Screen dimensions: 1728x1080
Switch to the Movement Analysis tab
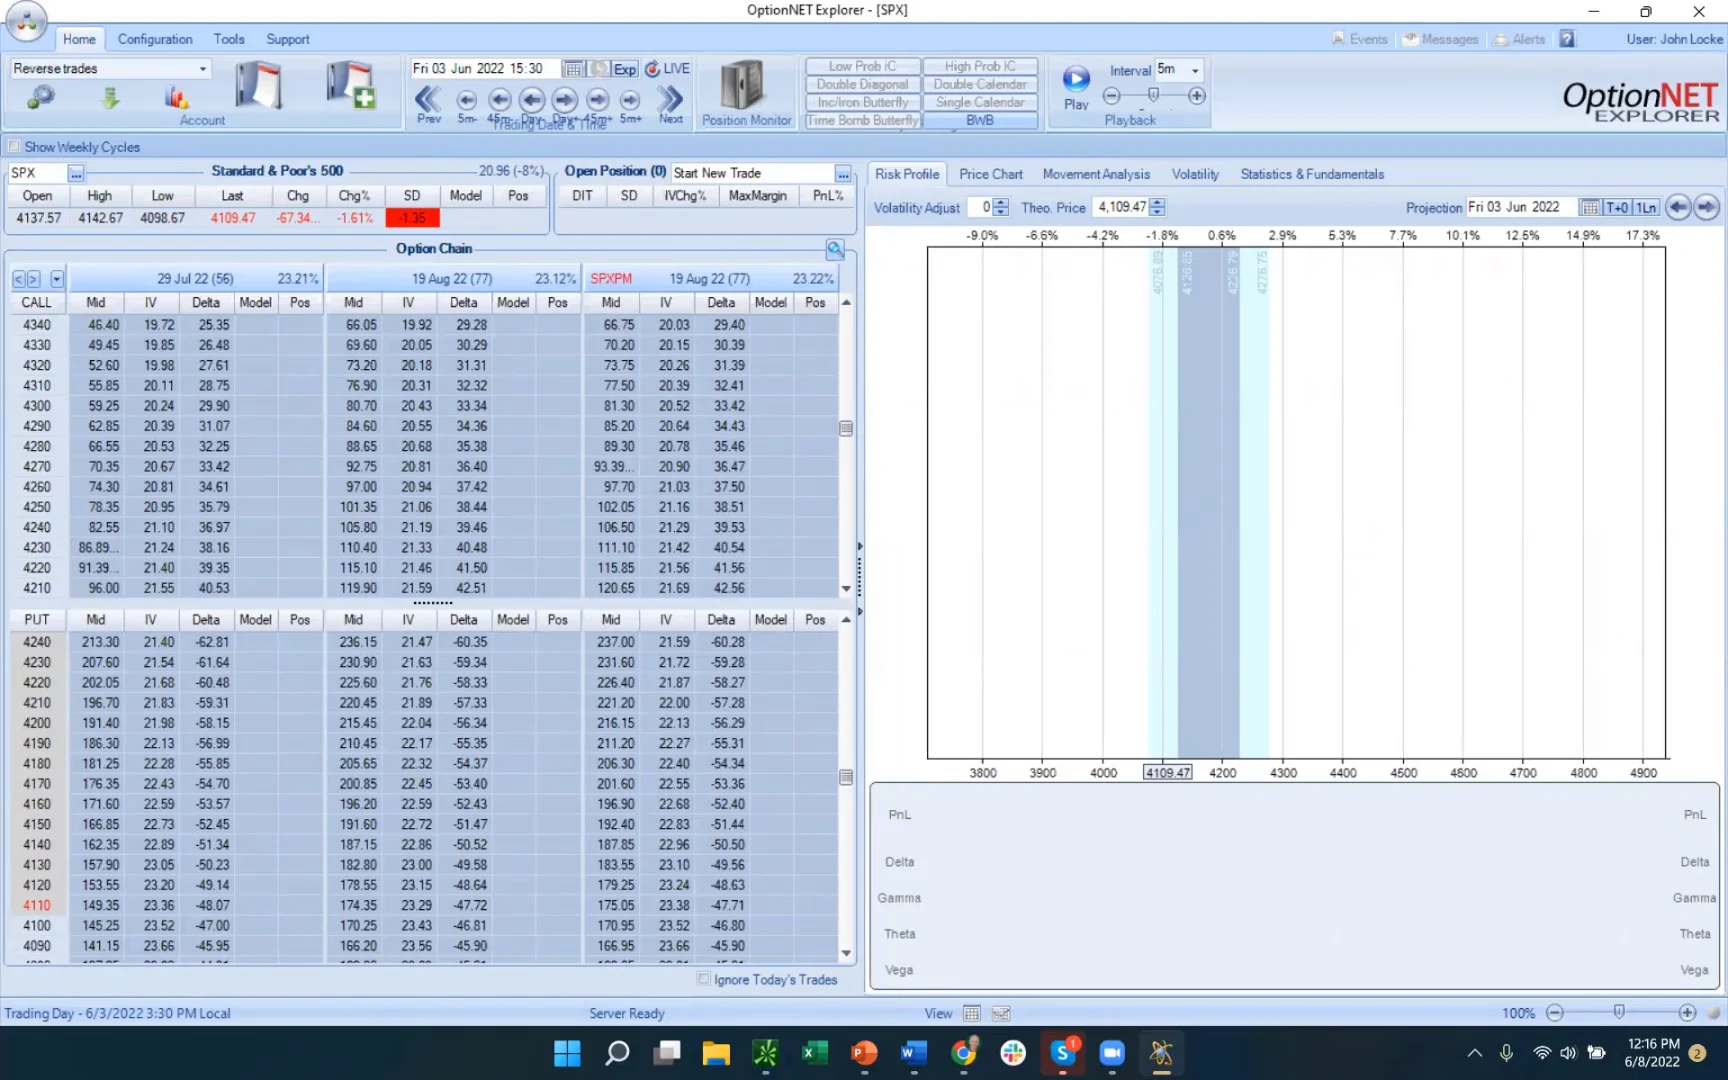[x=1096, y=174]
